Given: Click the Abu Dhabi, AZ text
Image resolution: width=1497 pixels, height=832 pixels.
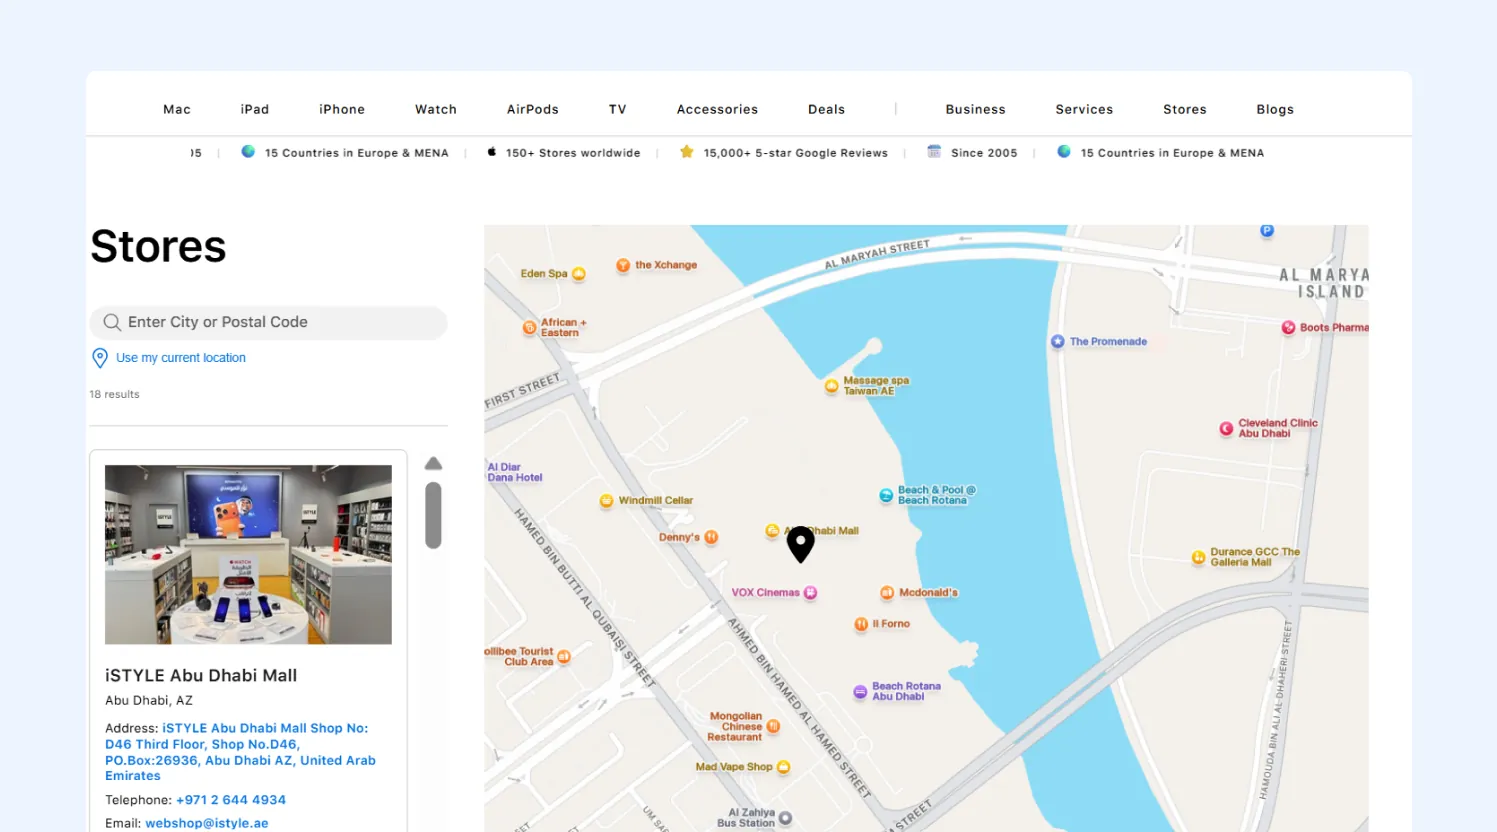Looking at the screenshot, I should 149,701.
